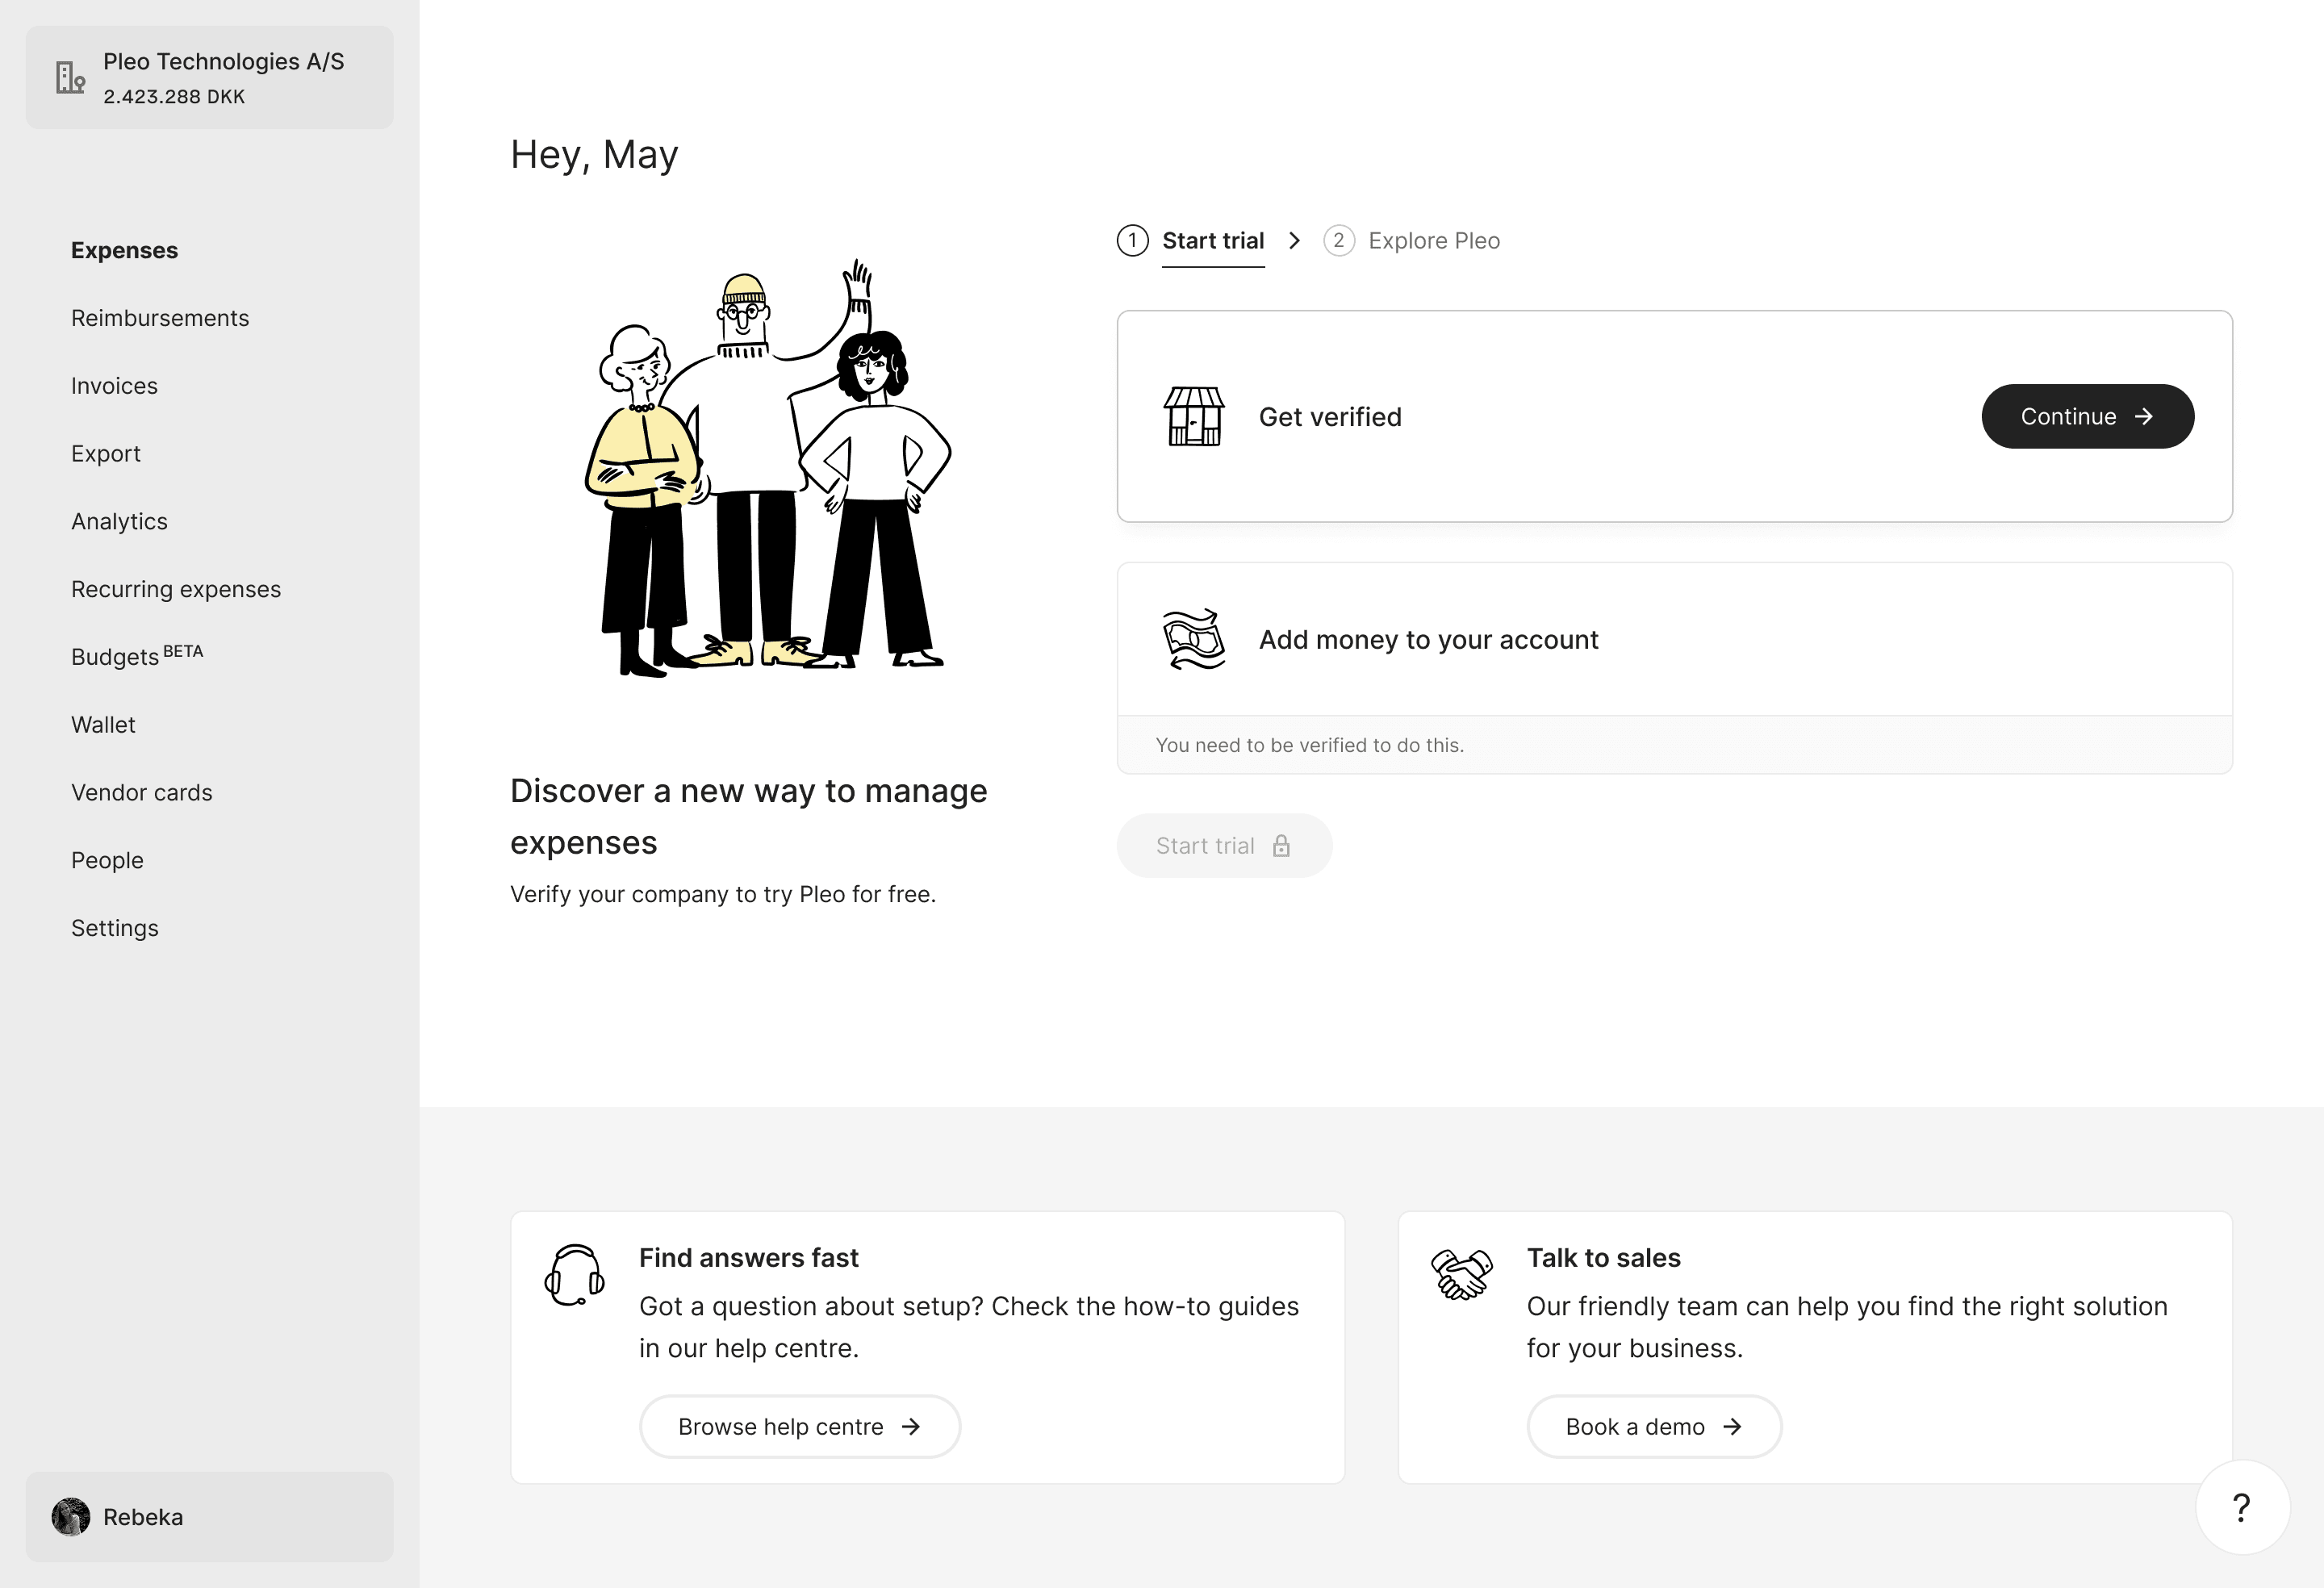Click the banknotes icon beside Add money
The width and height of the screenshot is (2324, 1588).
point(1194,639)
